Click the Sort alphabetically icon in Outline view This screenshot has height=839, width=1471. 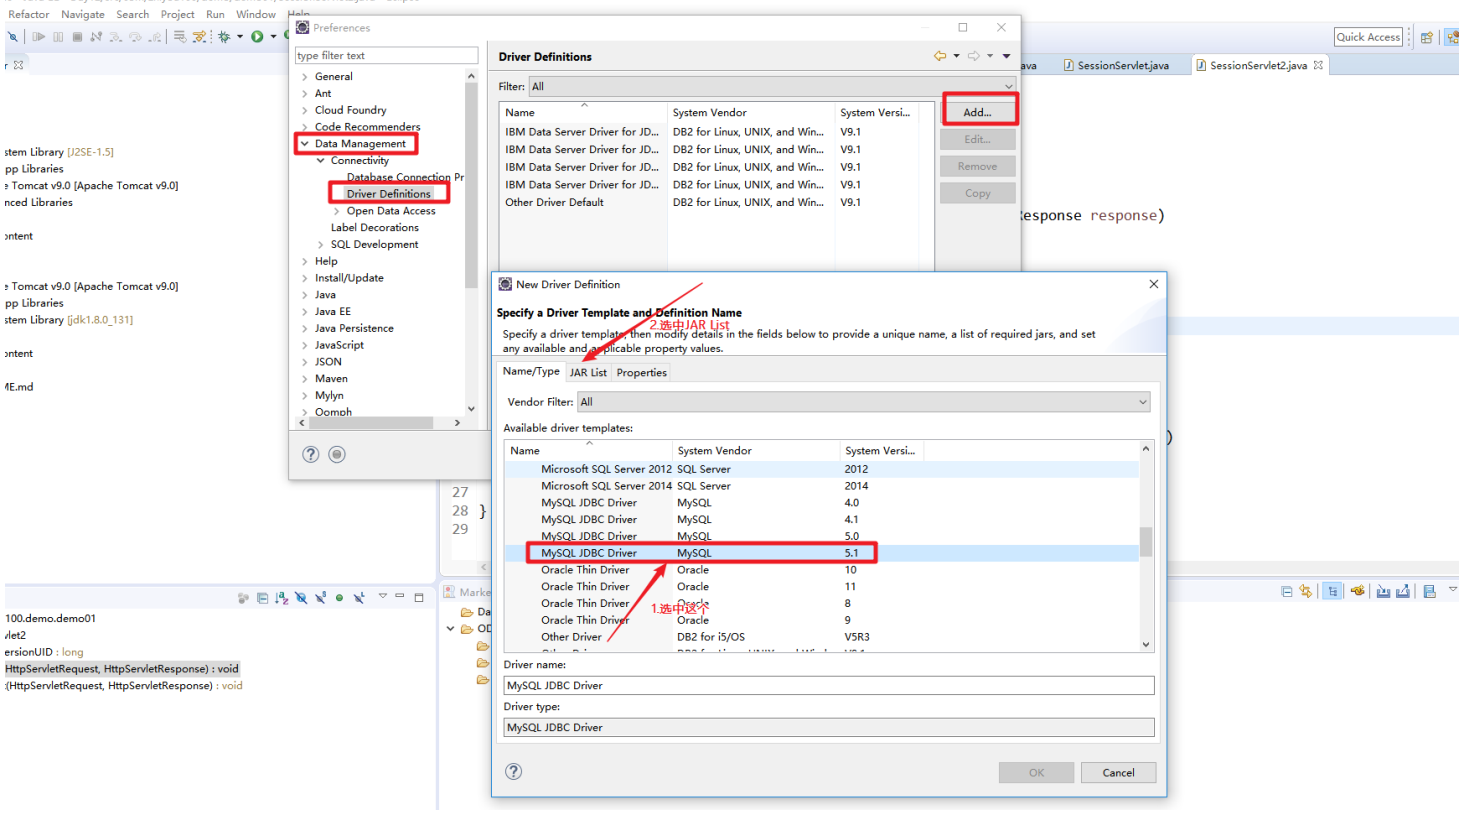282,598
